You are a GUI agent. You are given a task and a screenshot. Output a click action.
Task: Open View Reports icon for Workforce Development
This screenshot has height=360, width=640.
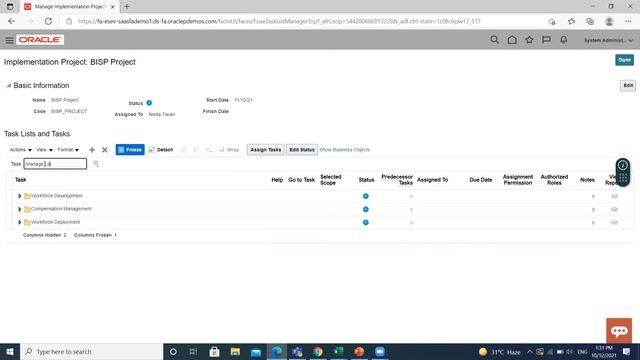coord(614,196)
